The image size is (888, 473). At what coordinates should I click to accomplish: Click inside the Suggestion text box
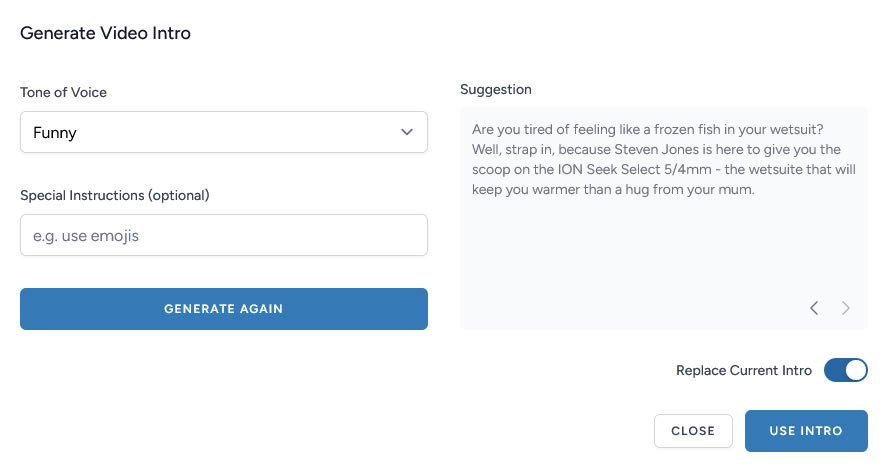click(x=663, y=250)
